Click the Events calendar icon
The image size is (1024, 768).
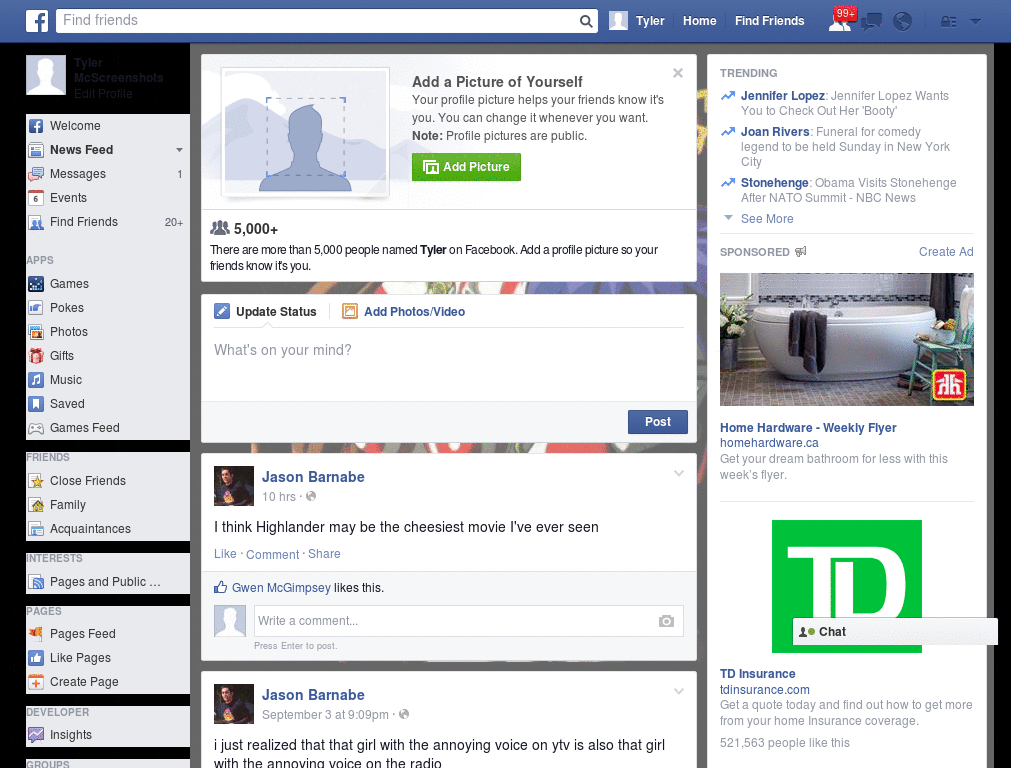(36, 198)
